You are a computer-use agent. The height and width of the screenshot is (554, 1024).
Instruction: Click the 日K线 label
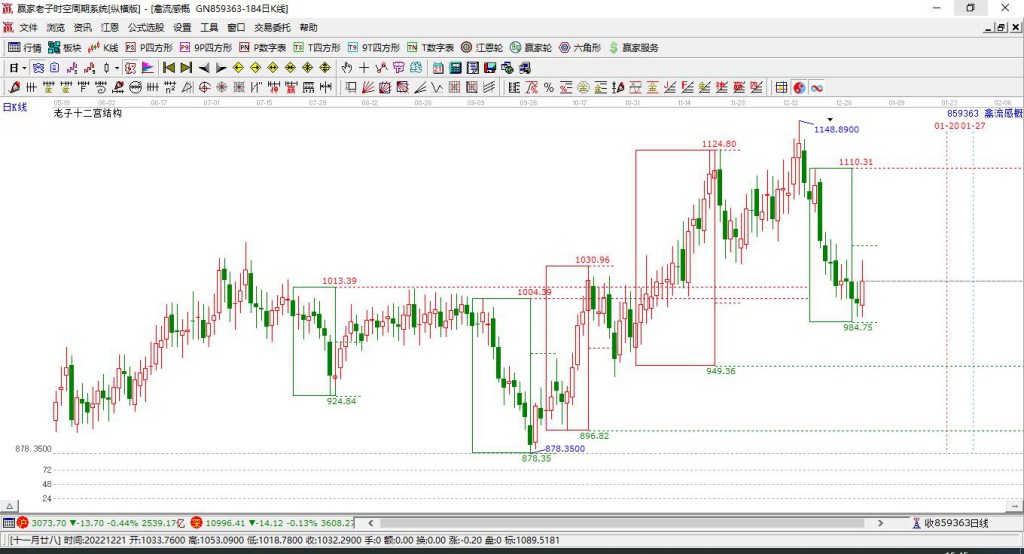14,107
